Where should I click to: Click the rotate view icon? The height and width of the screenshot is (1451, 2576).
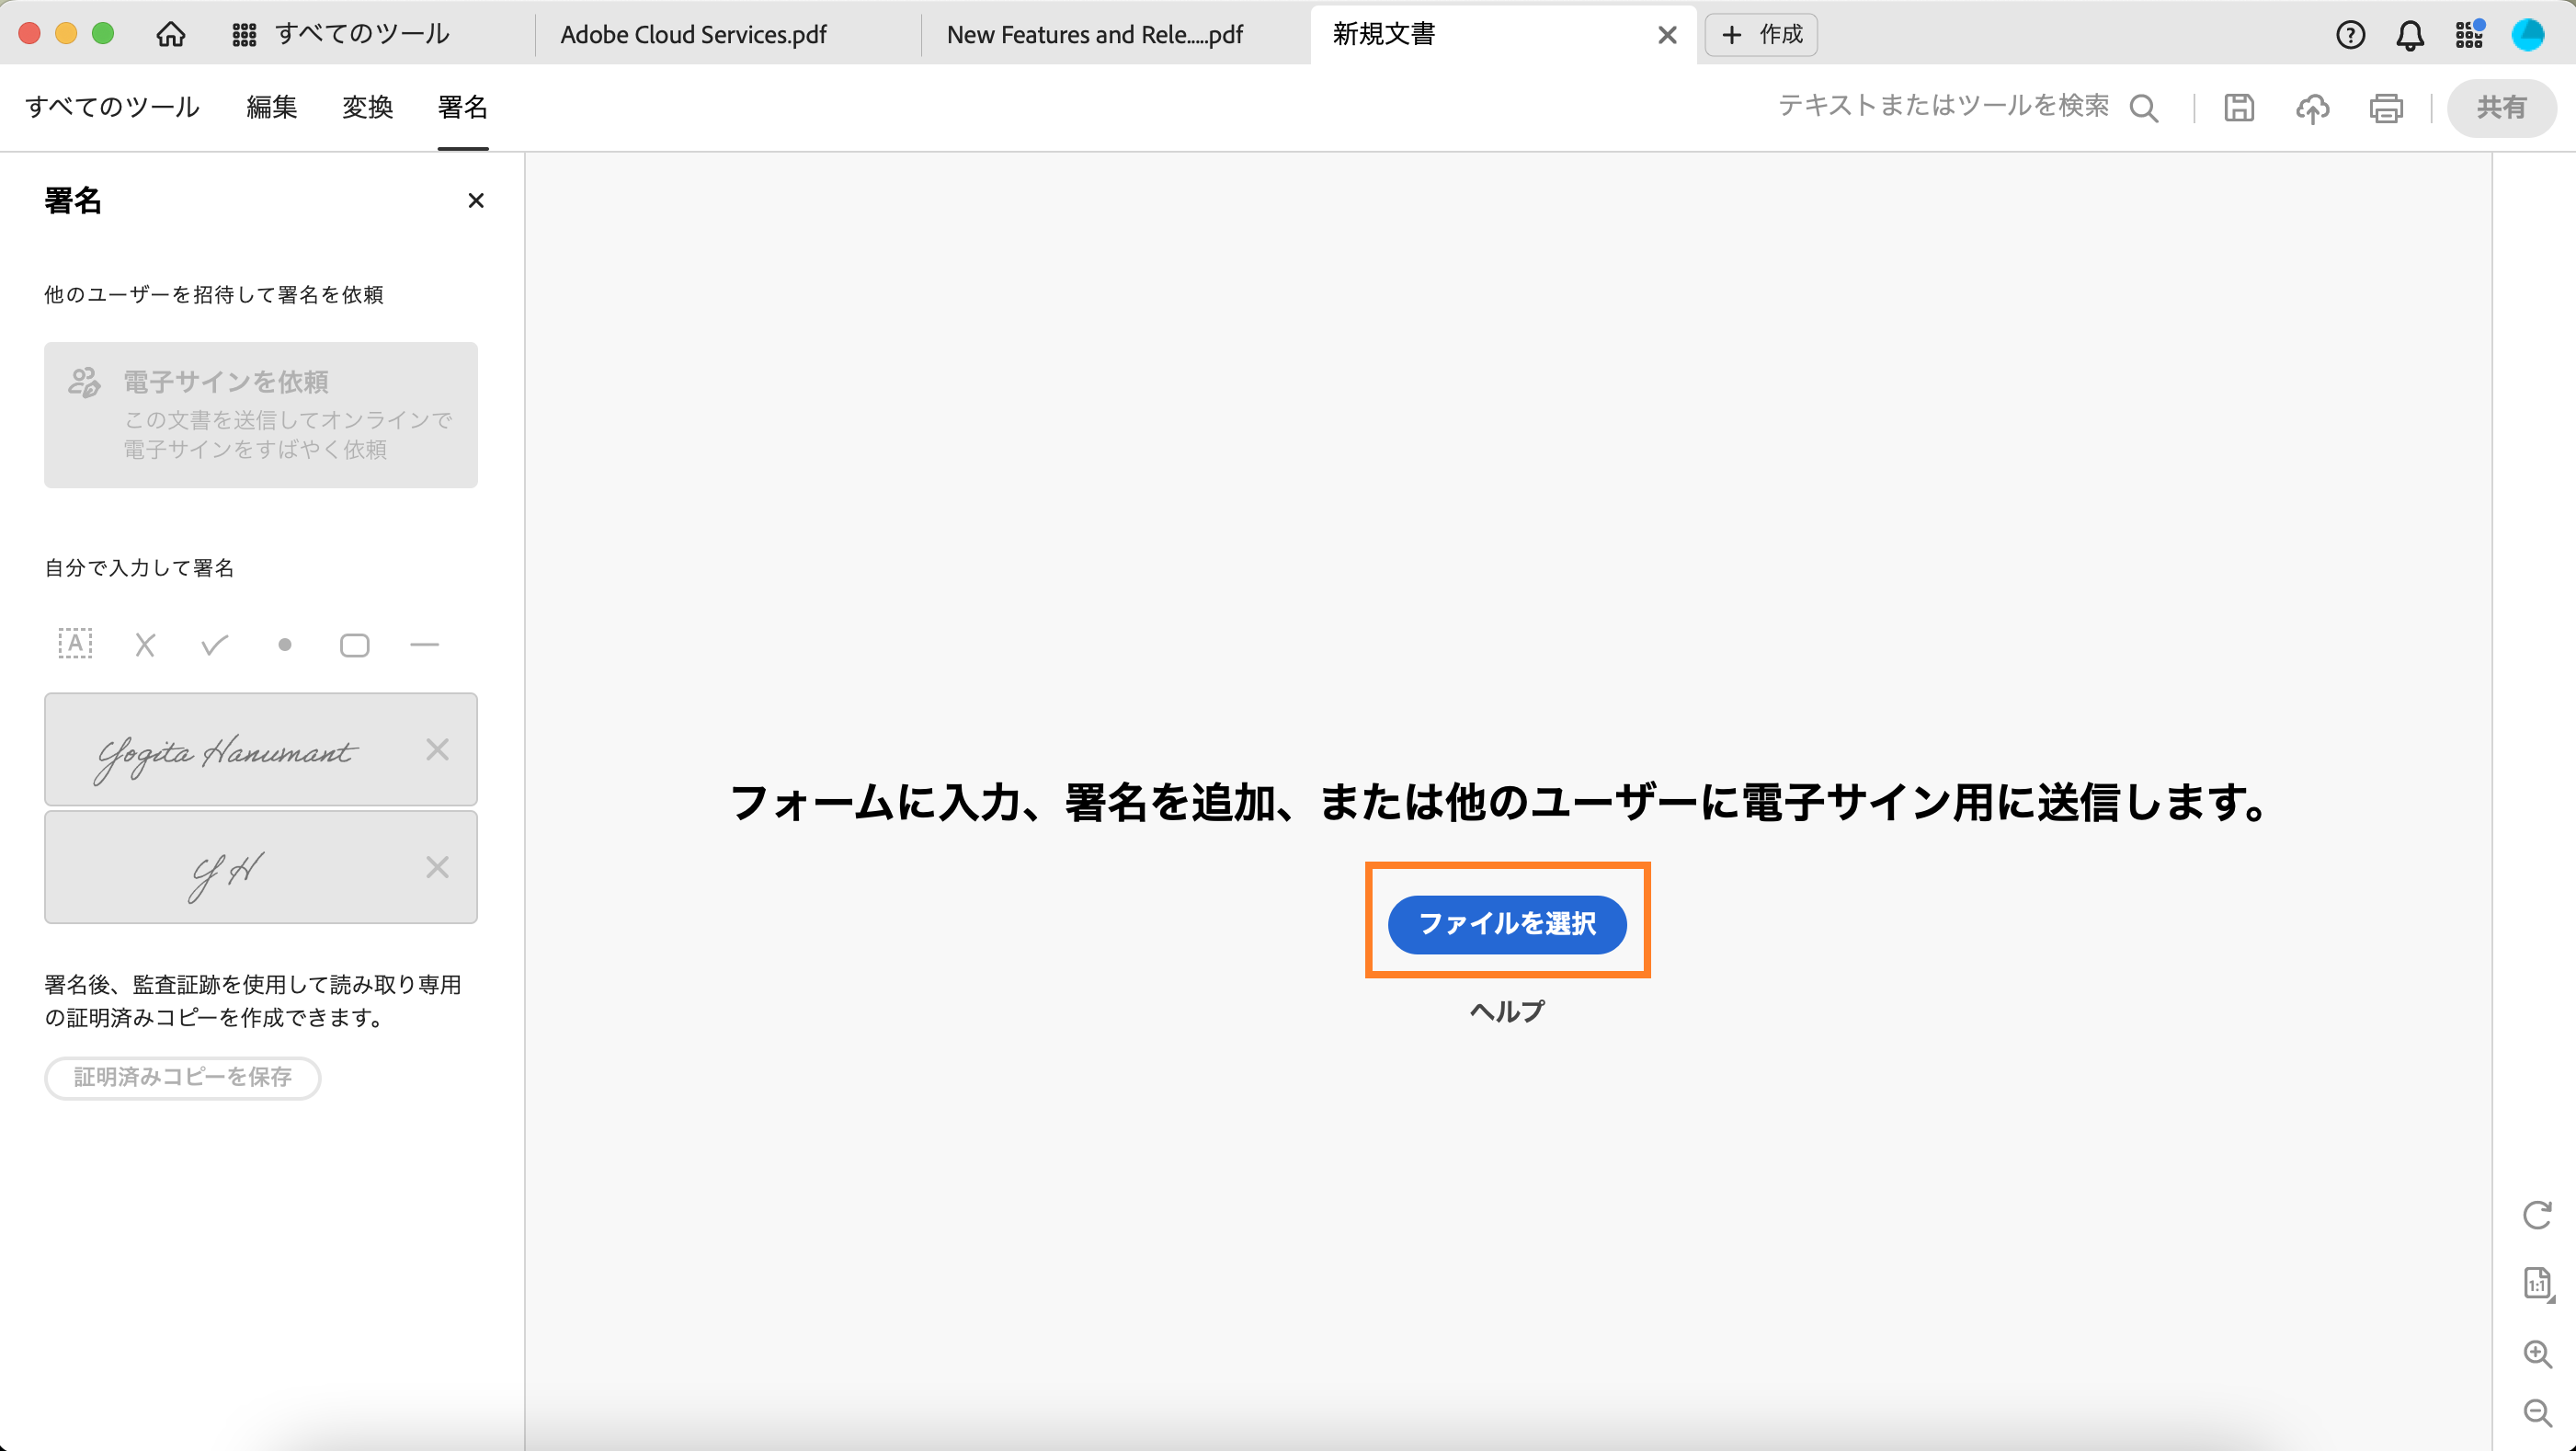(2537, 1215)
